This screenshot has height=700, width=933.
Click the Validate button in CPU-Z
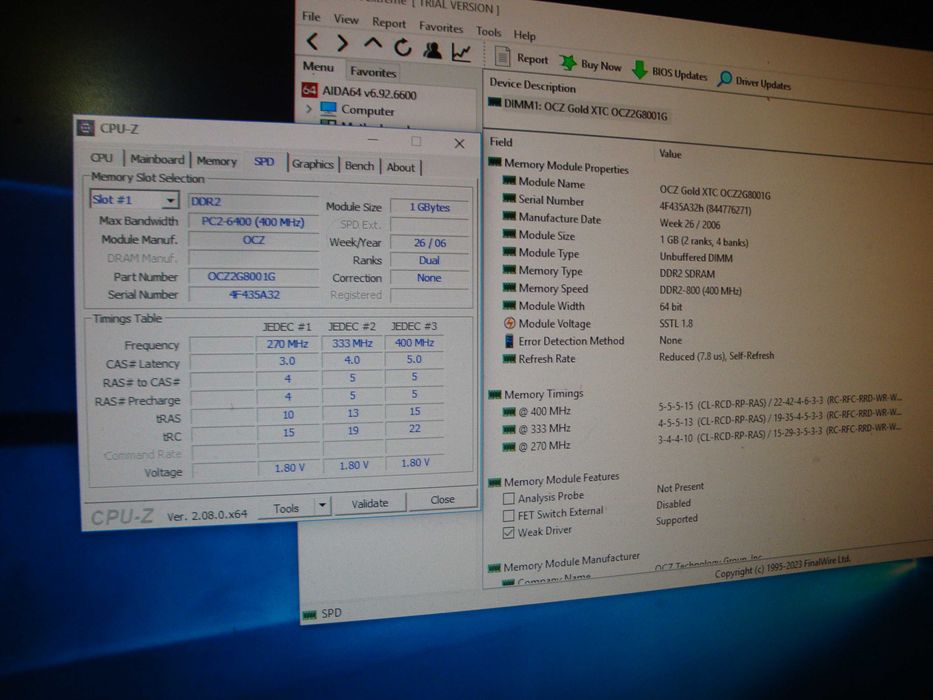[370, 503]
